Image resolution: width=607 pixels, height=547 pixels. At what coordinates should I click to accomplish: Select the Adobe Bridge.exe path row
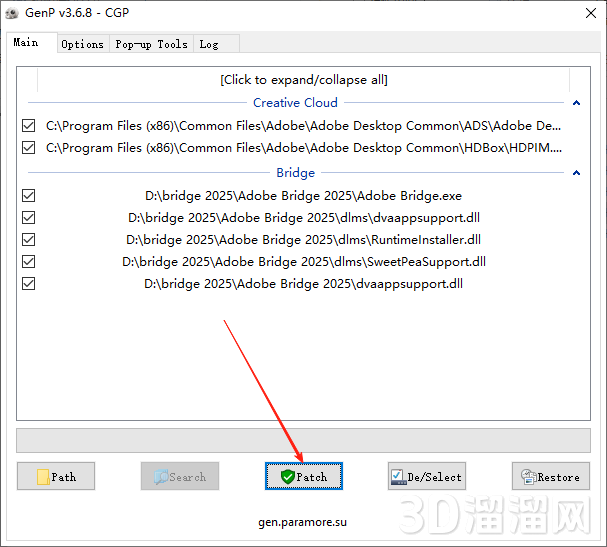304,195
